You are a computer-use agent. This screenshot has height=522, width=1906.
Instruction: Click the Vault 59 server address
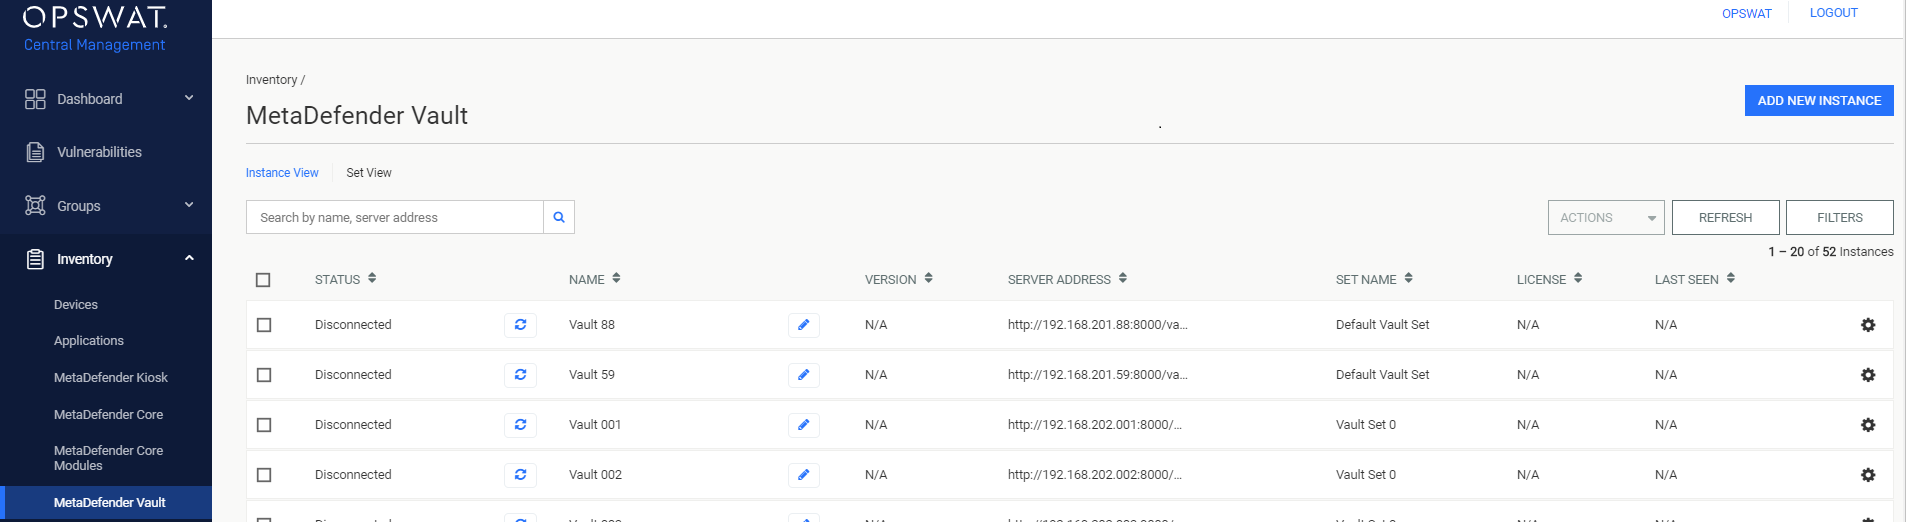(1097, 375)
